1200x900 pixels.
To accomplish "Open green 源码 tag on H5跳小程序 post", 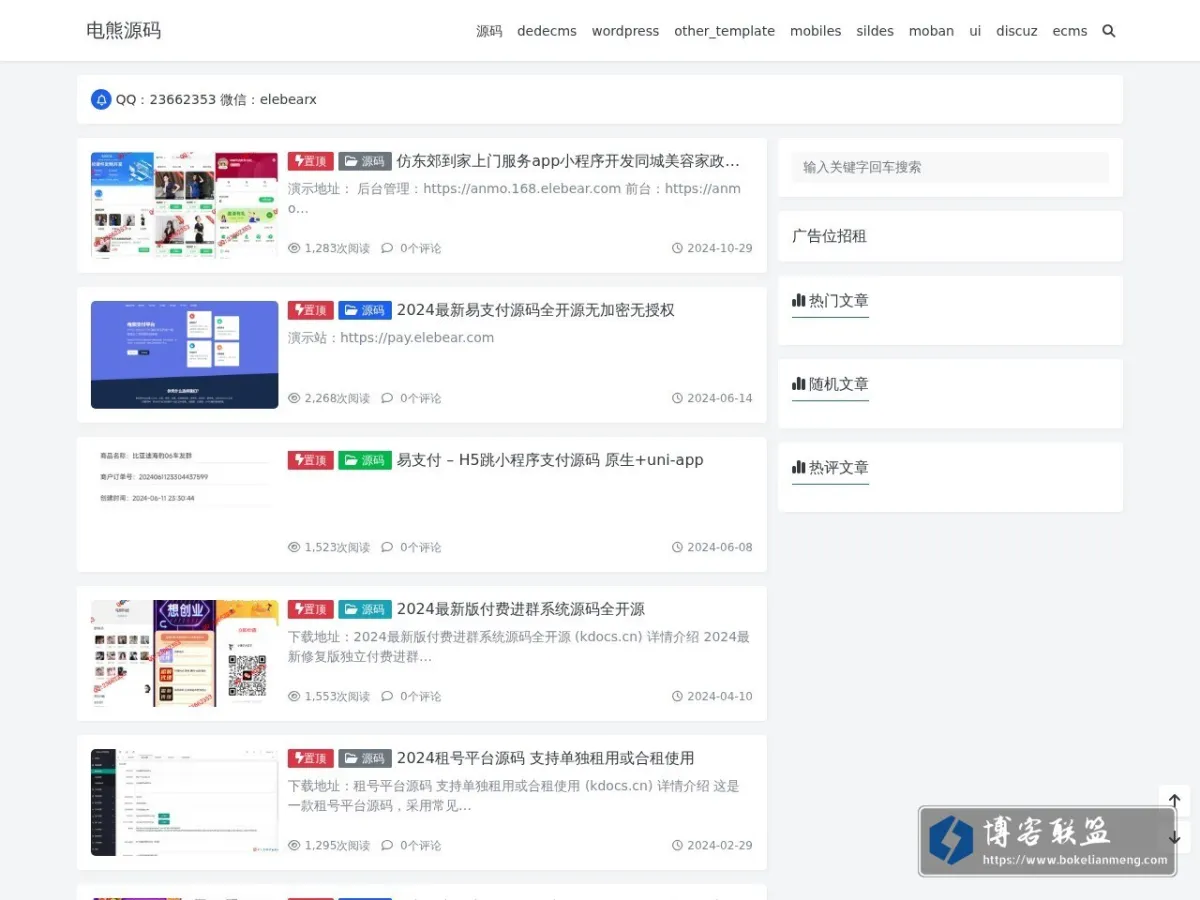I will tap(365, 460).
